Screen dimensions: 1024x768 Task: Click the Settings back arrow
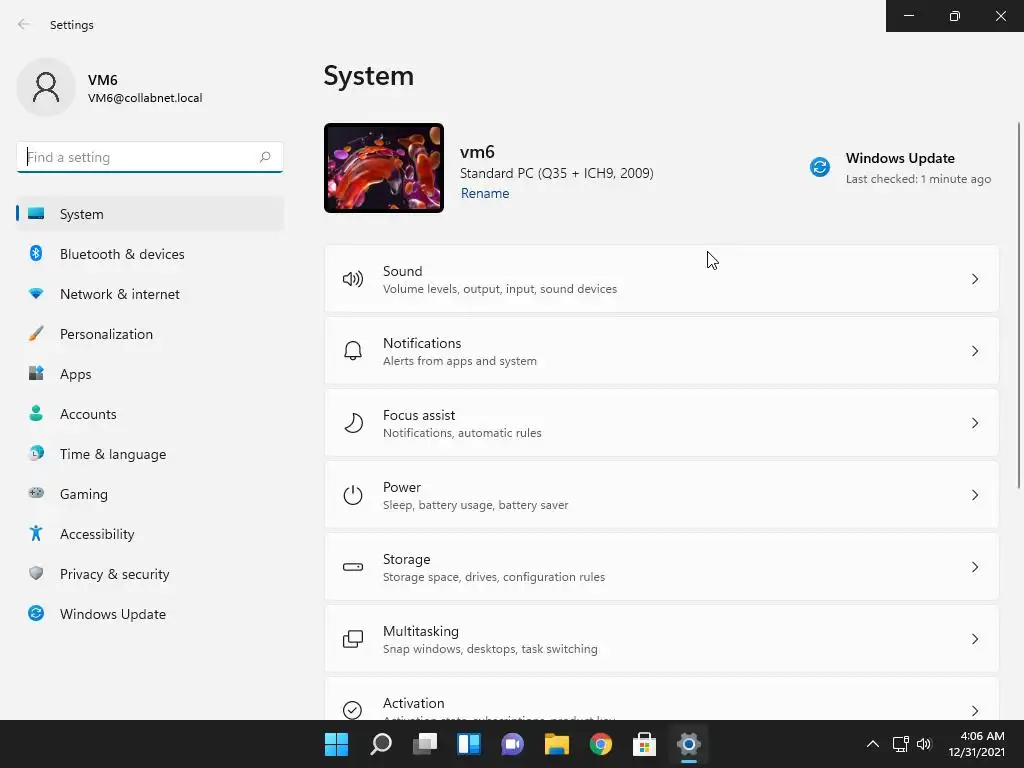(x=24, y=24)
